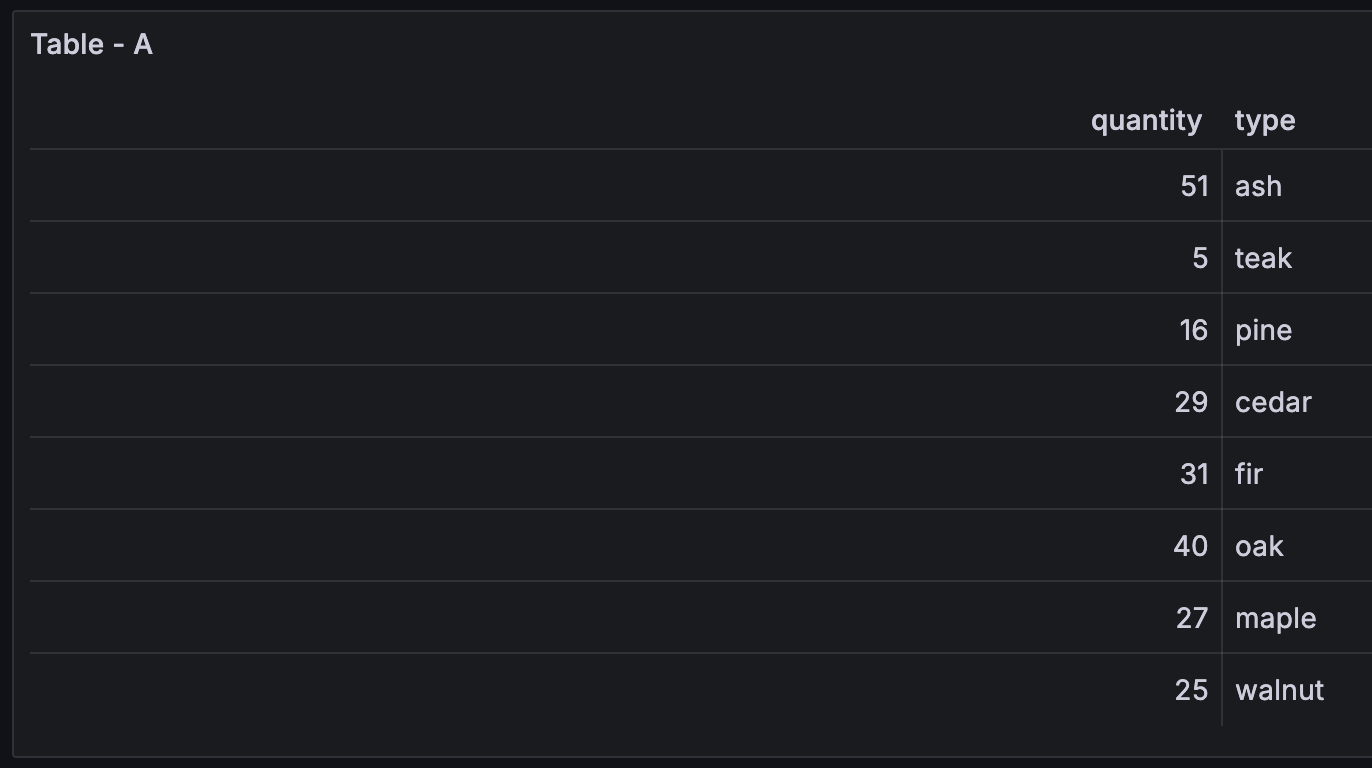1372x768 pixels.
Task: Click the "cedar" type cell
Action: coord(1273,402)
